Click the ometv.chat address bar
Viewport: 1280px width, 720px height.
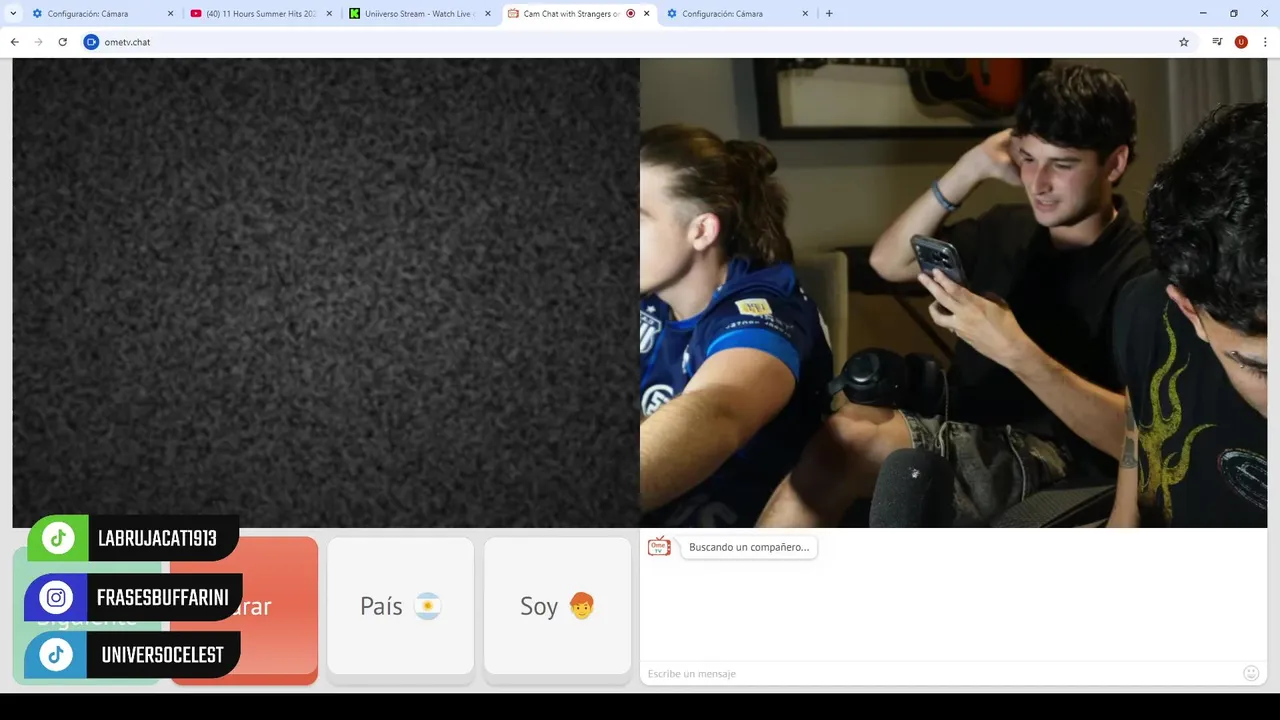635,42
